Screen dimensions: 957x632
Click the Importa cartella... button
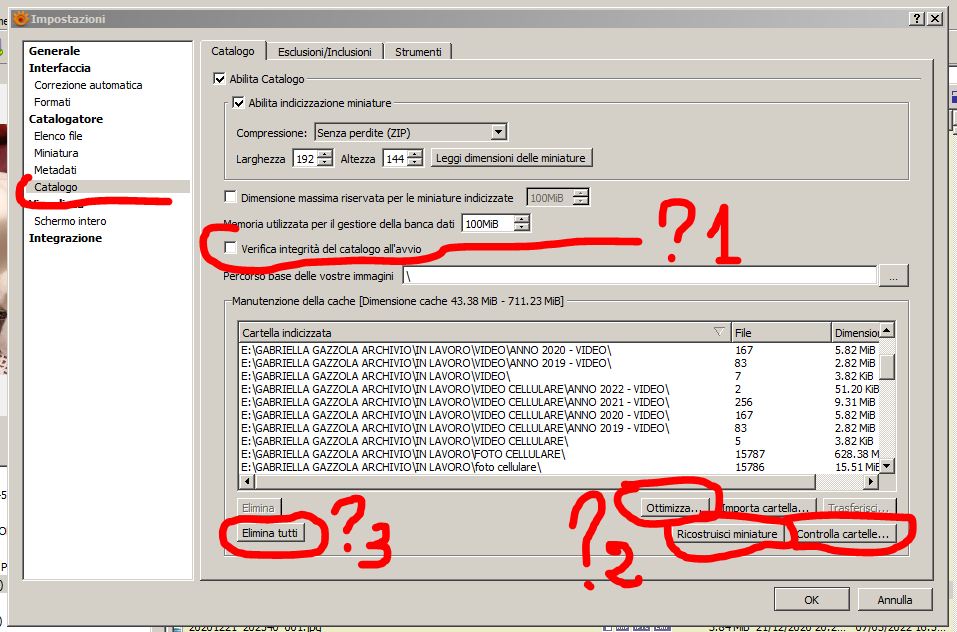pyautogui.click(x=765, y=508)
